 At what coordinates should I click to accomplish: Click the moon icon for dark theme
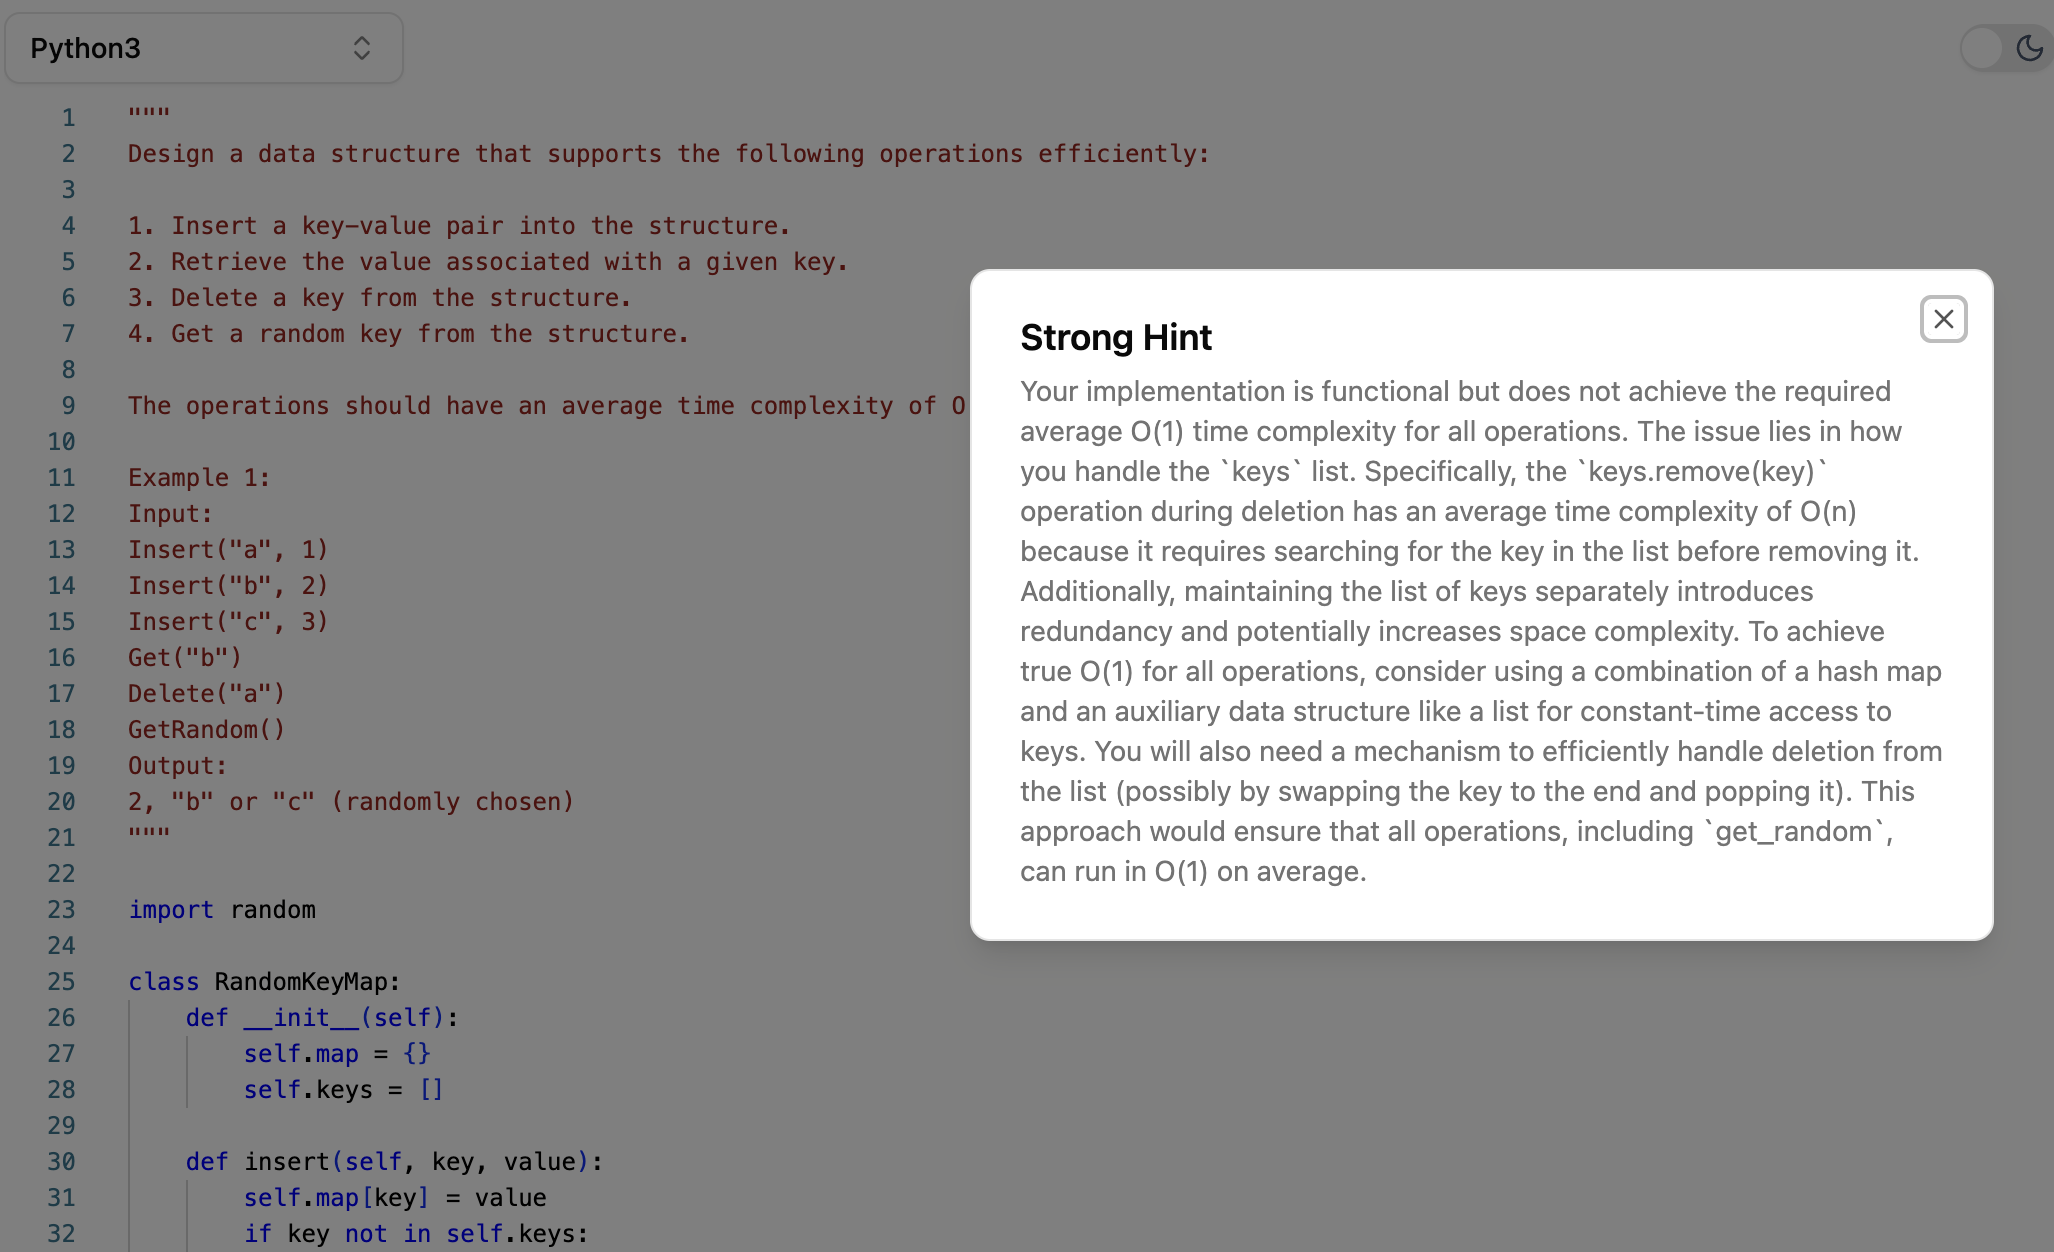2029,48
